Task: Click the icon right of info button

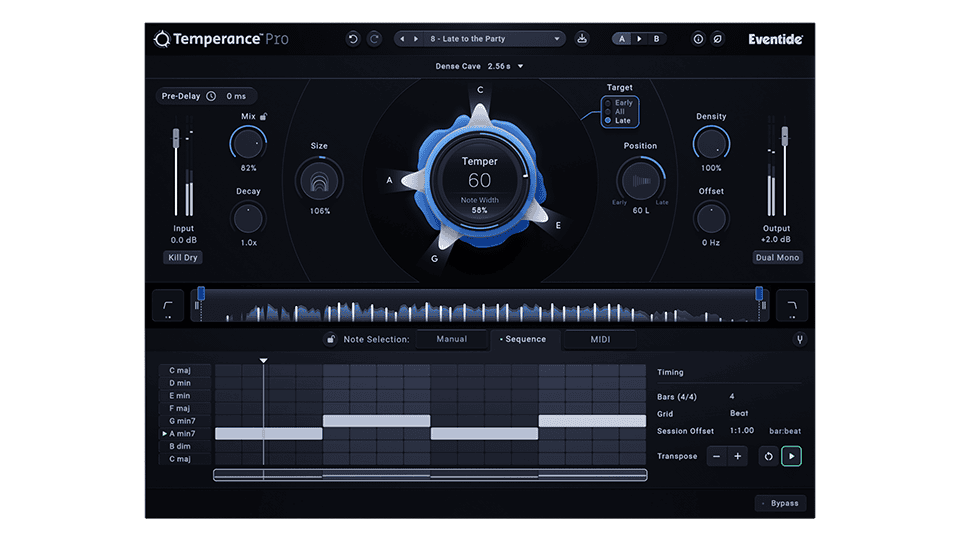Action: (718, 39)
